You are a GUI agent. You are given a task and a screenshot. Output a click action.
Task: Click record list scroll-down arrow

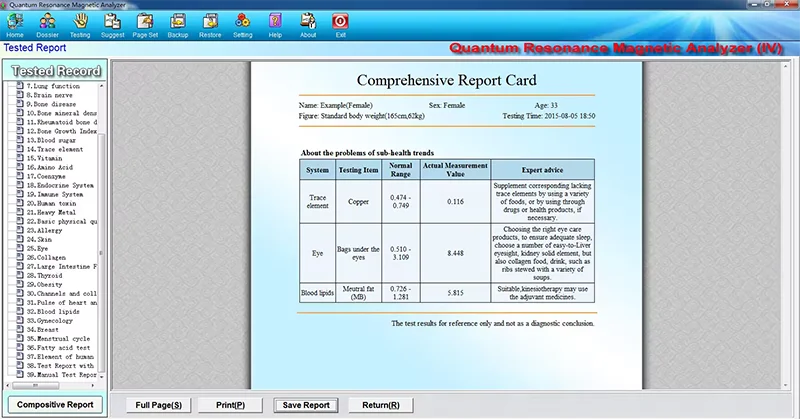click(101, 376)
